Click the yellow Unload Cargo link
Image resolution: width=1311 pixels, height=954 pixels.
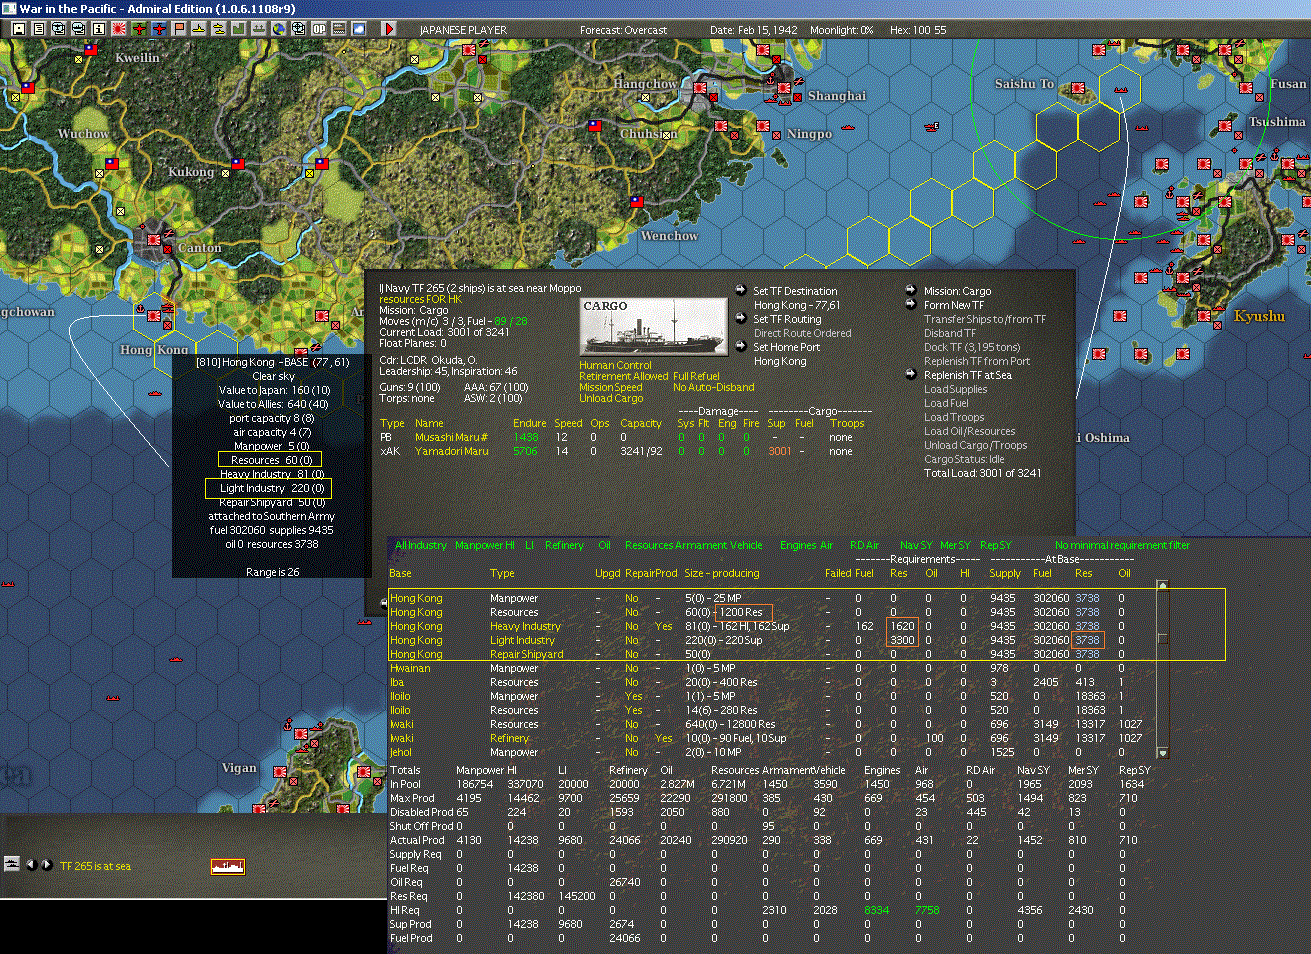click(611, 398)
